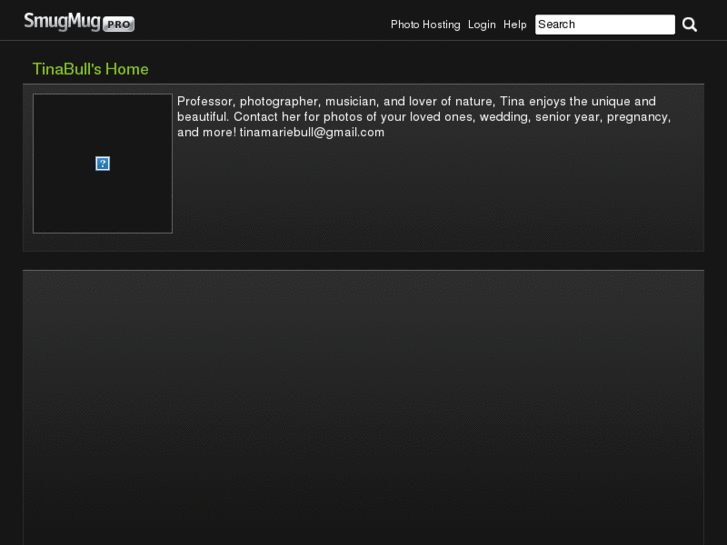Click the profile picture placeholder box
Viewport: 727px width, 545px height.
102,163
